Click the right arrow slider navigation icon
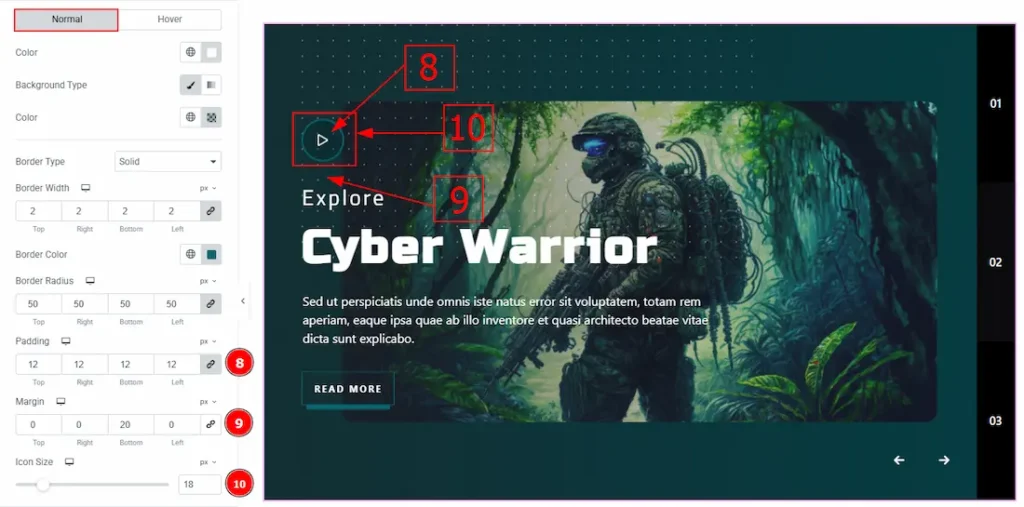 pos(944,460)
